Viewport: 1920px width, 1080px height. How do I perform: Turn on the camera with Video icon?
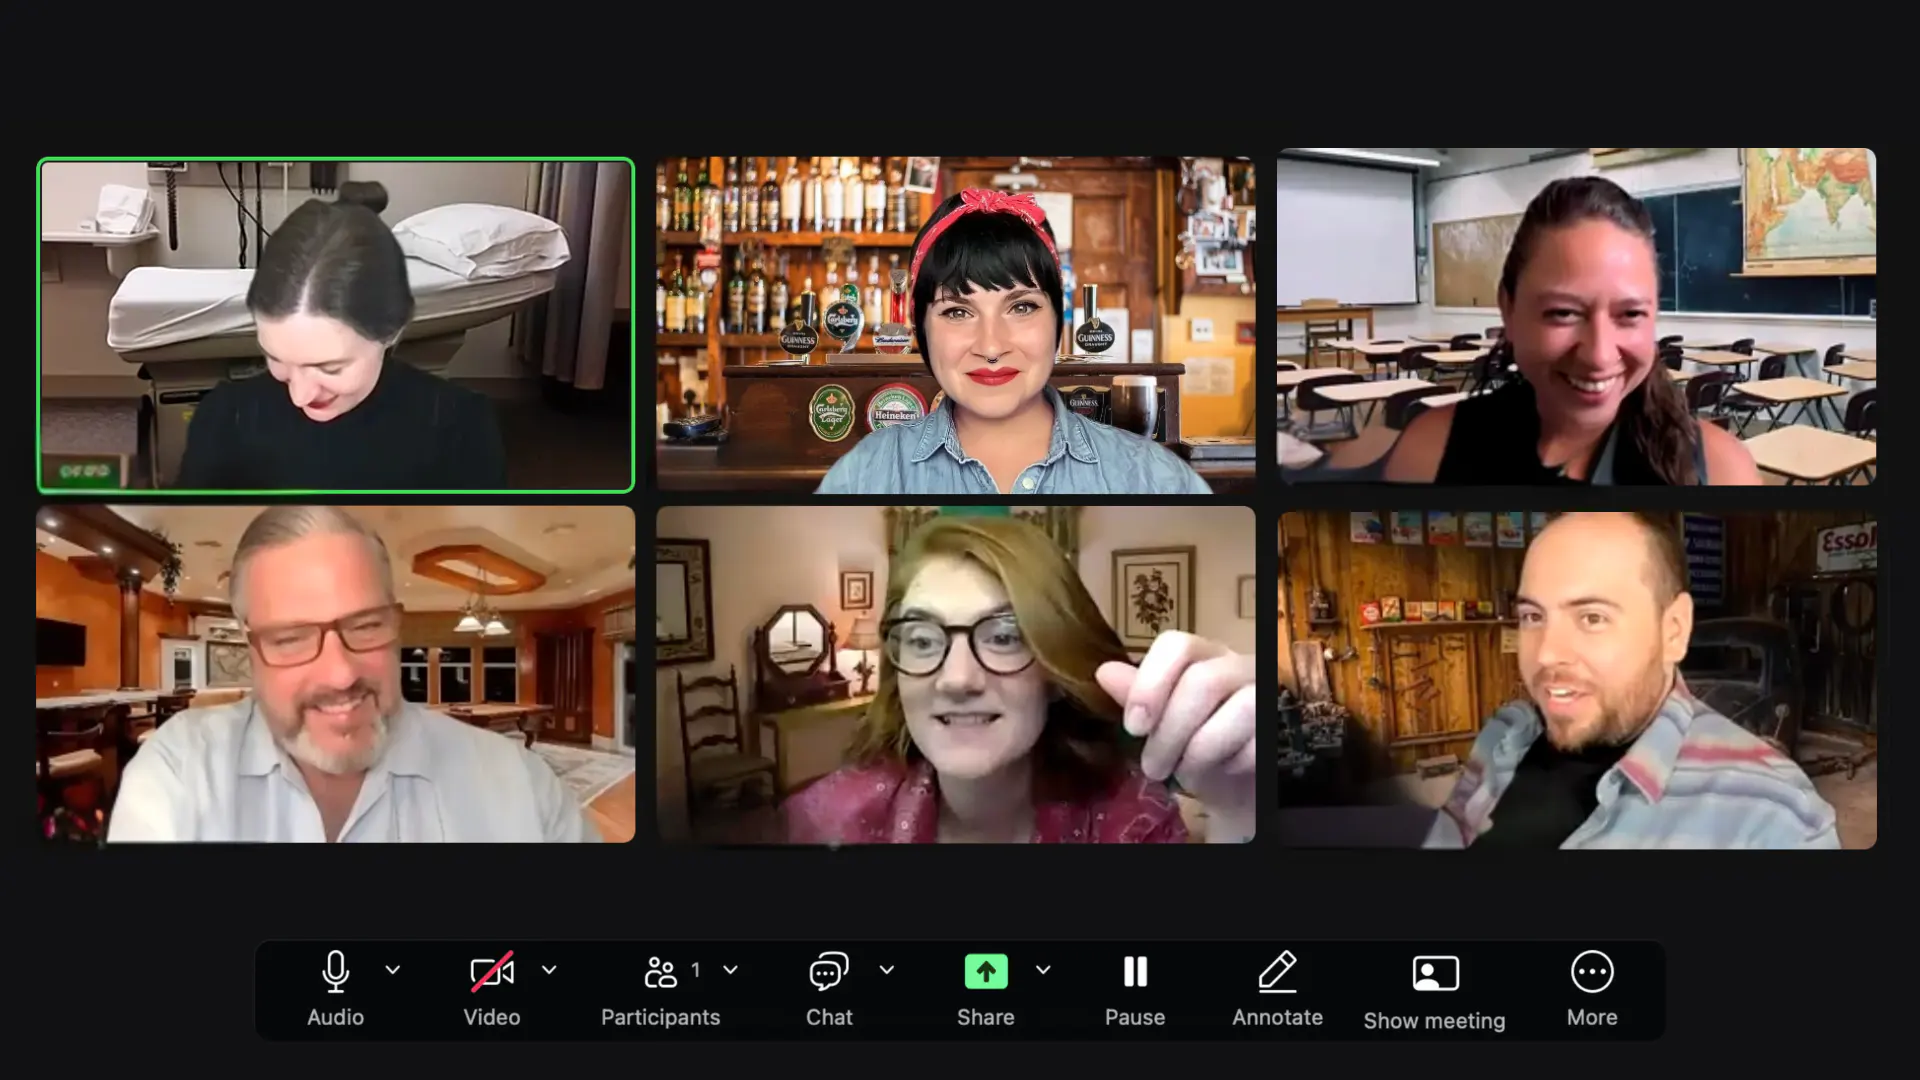492,972
